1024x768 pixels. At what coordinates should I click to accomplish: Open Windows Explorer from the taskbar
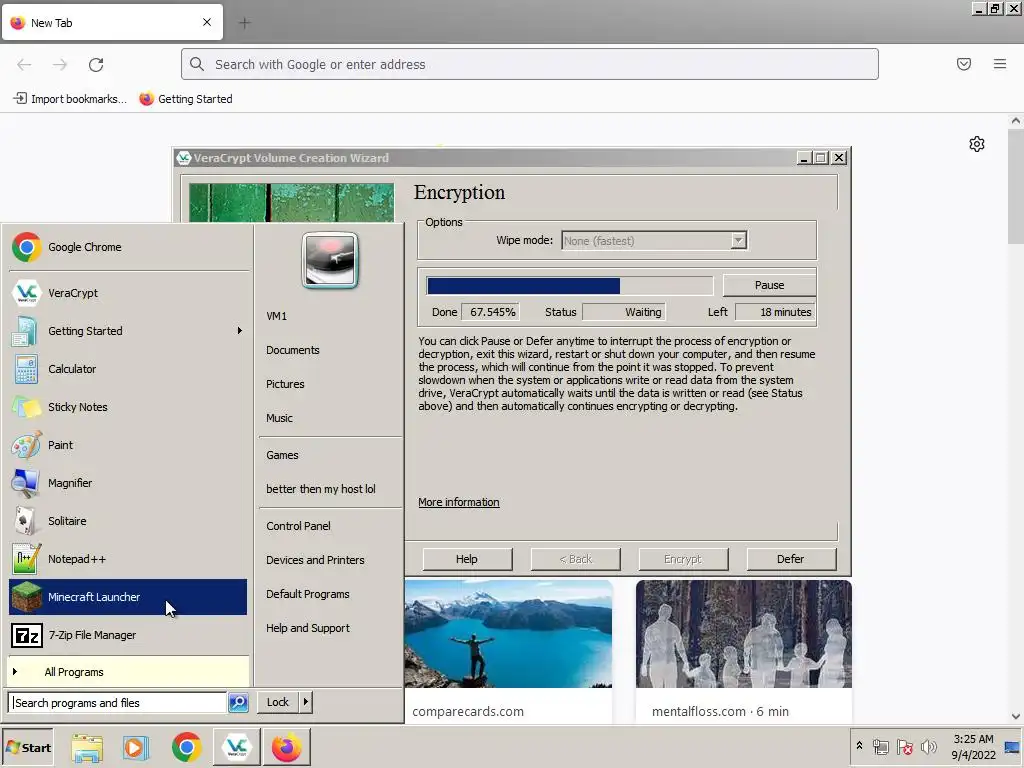pos(87,747)
